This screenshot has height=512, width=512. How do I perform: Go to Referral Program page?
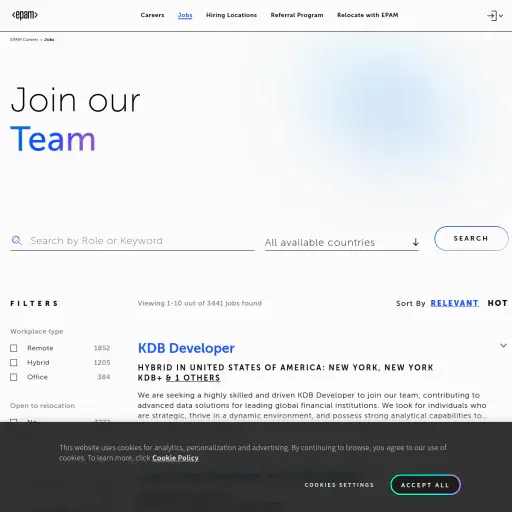pos(297,15)
